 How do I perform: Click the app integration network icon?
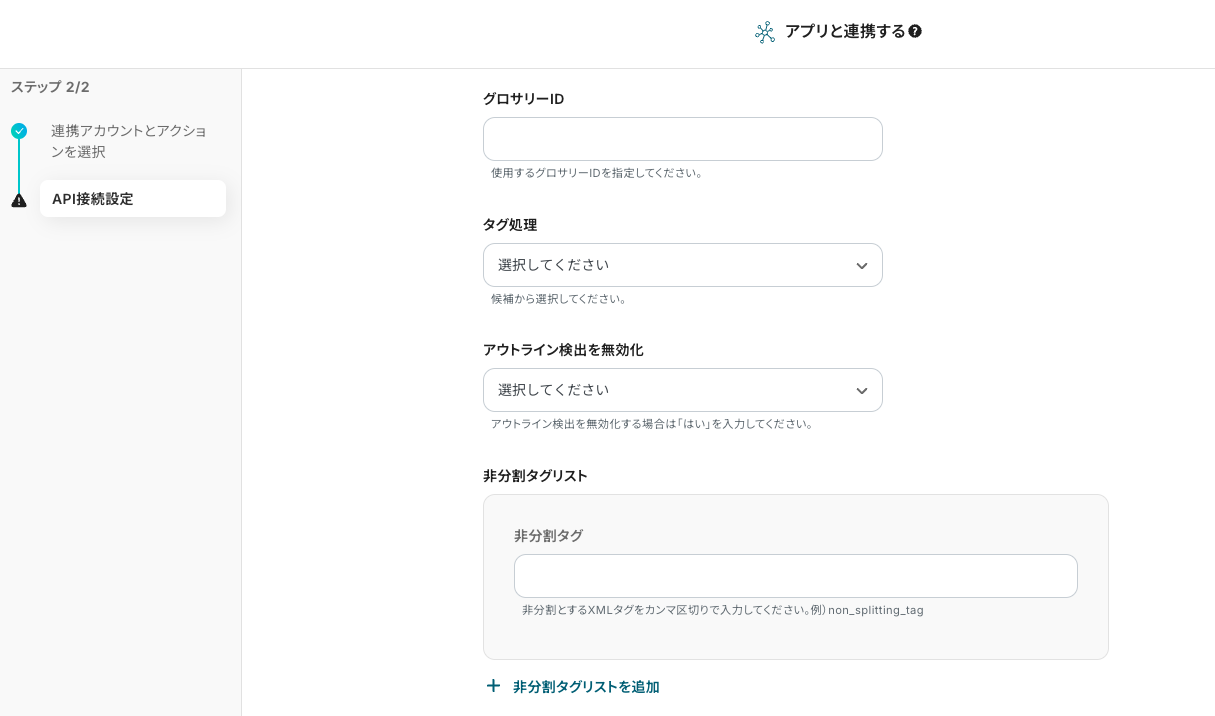(765, 32)
